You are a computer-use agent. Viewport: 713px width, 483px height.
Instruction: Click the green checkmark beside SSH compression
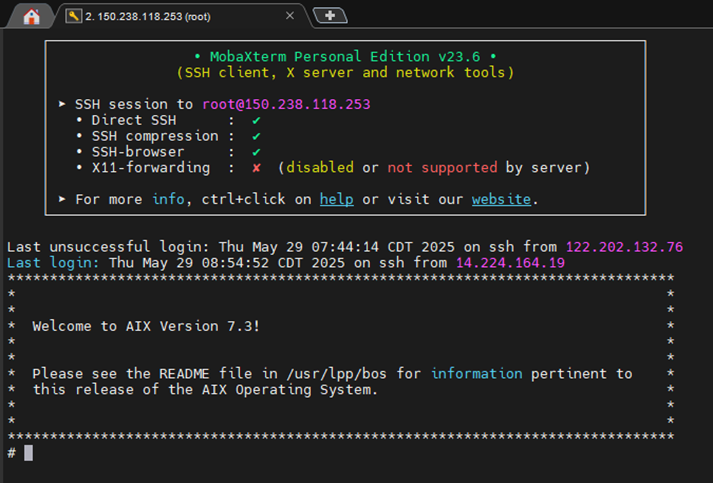(x=256, y=136)
